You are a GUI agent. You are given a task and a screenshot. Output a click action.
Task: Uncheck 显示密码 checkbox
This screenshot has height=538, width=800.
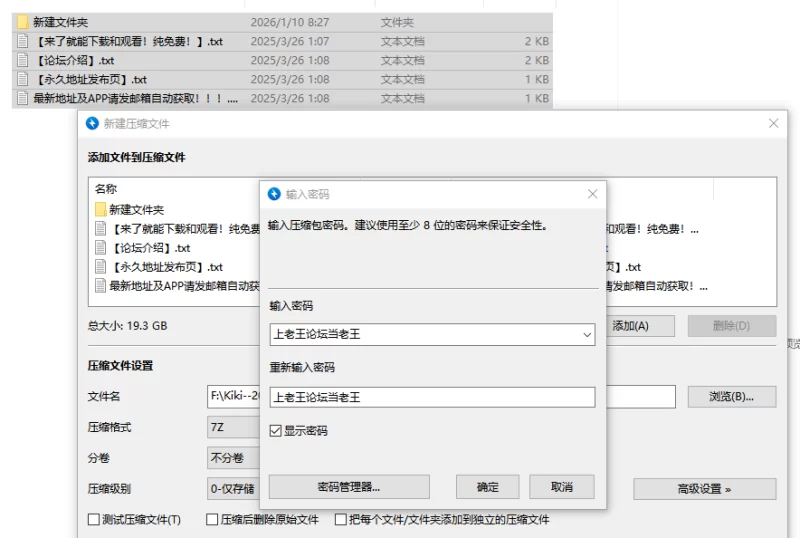(276, 431)
